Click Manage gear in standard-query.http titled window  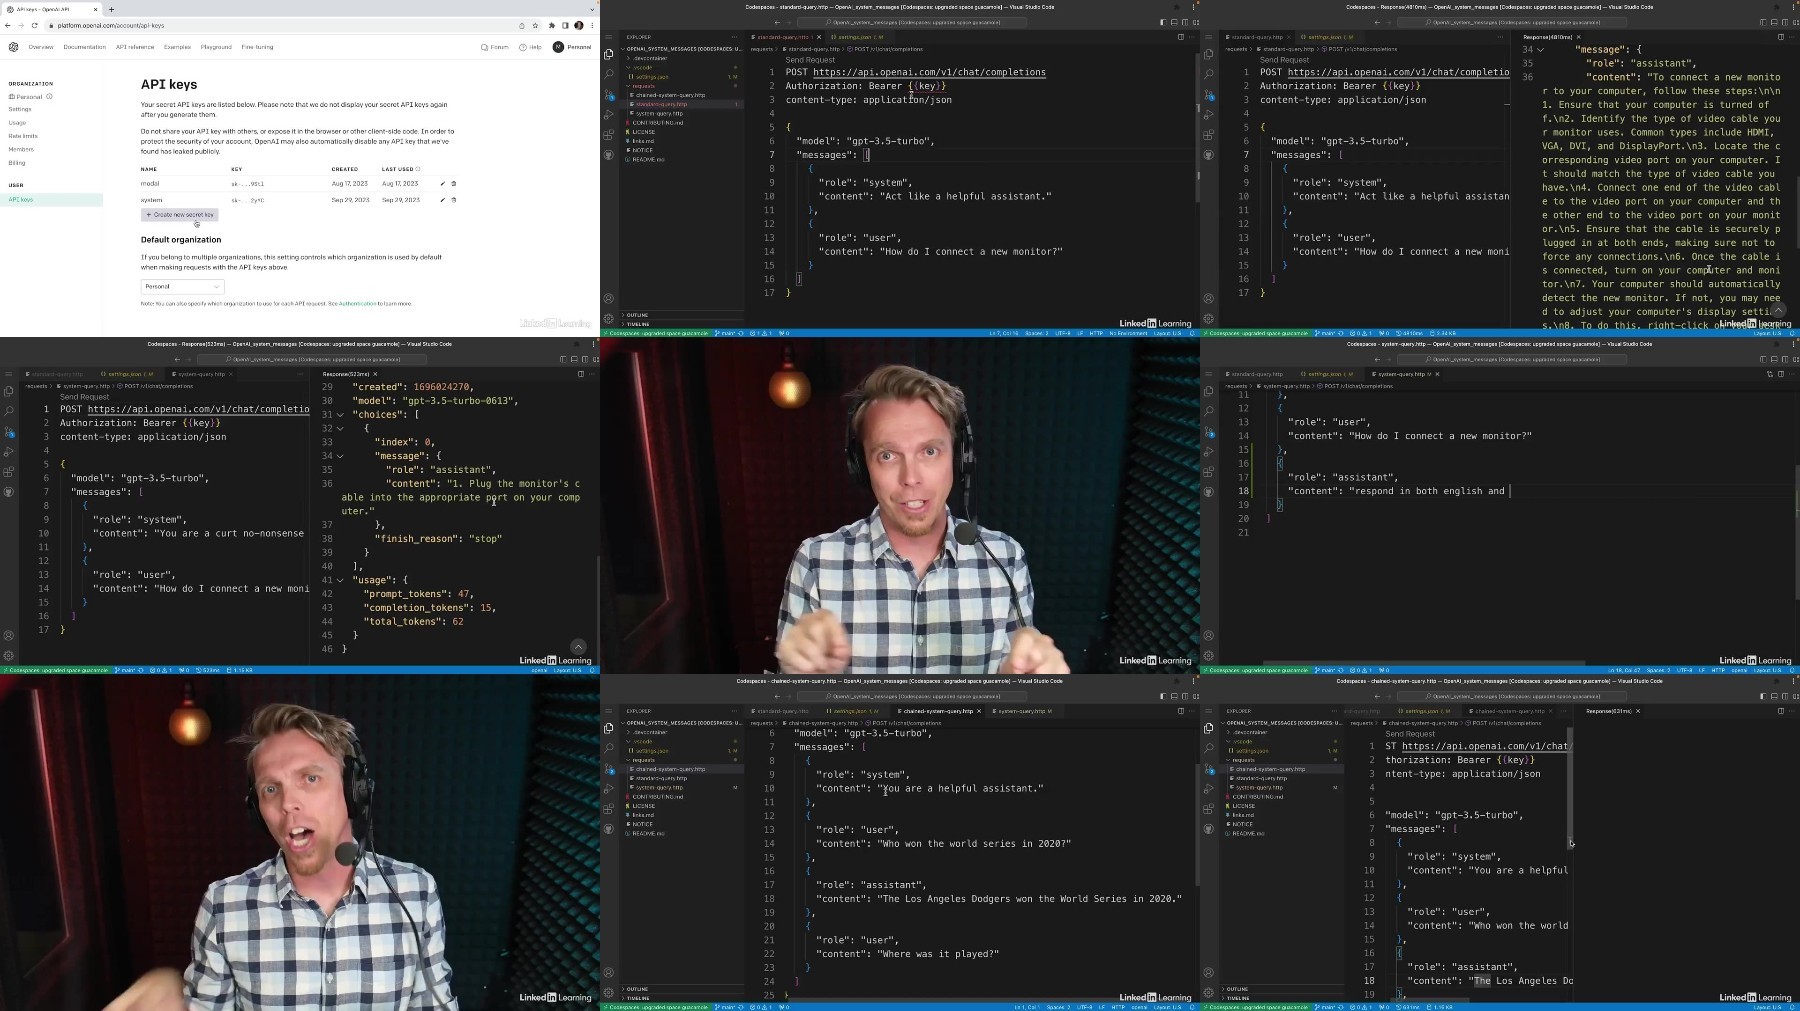click(x=608, y=318)
